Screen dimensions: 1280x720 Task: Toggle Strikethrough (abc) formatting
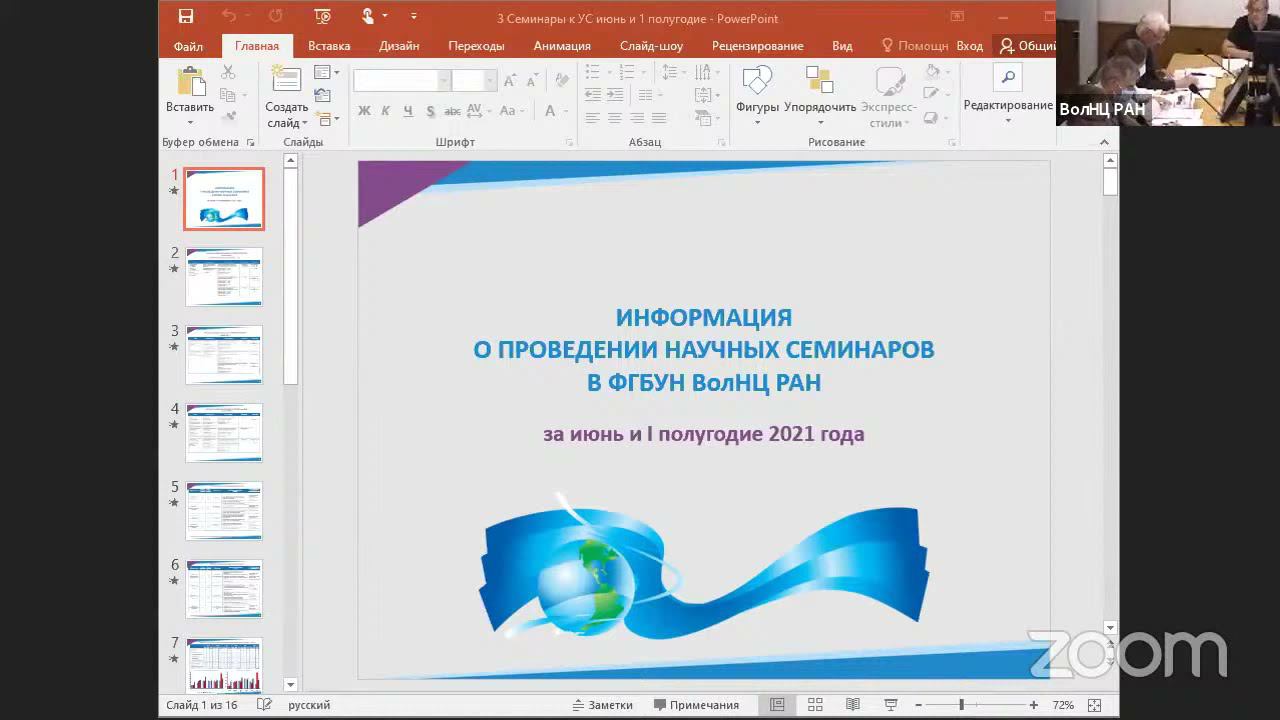tap(452, 111)
